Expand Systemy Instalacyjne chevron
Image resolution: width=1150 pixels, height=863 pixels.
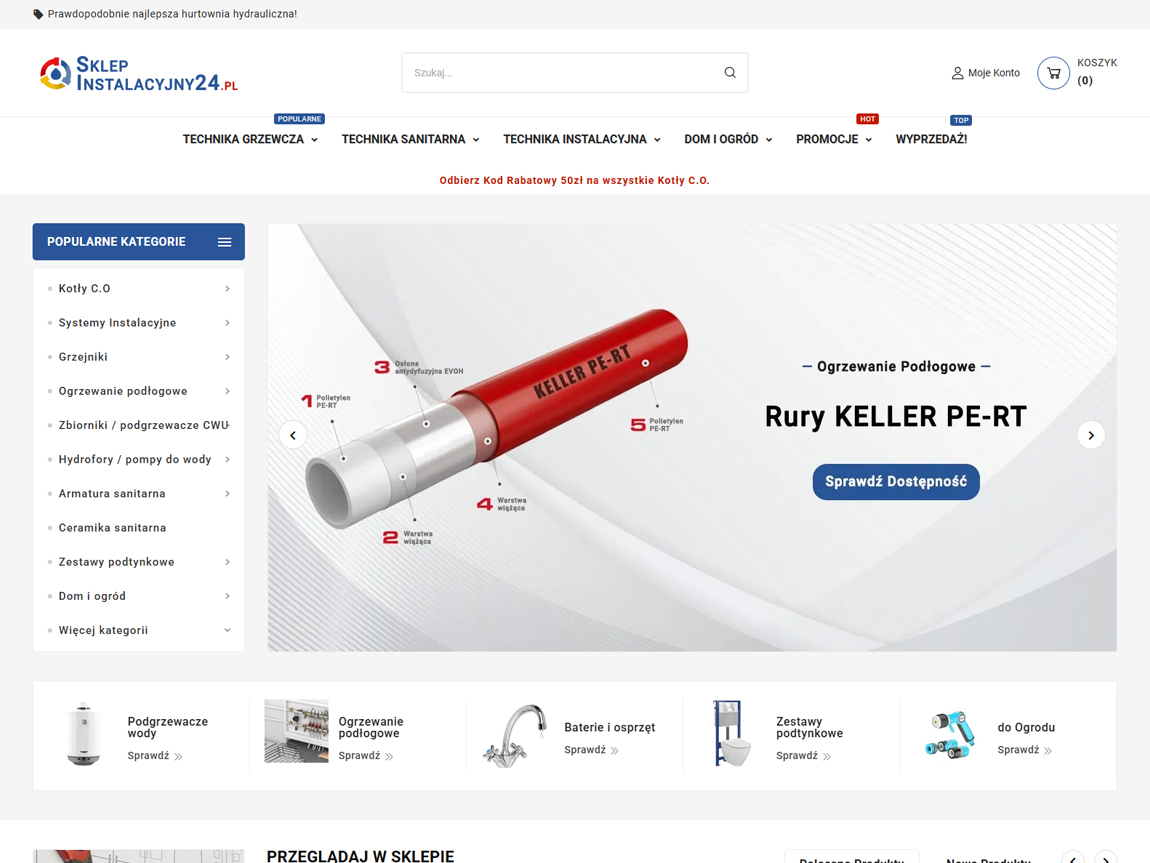pos(227,323)
